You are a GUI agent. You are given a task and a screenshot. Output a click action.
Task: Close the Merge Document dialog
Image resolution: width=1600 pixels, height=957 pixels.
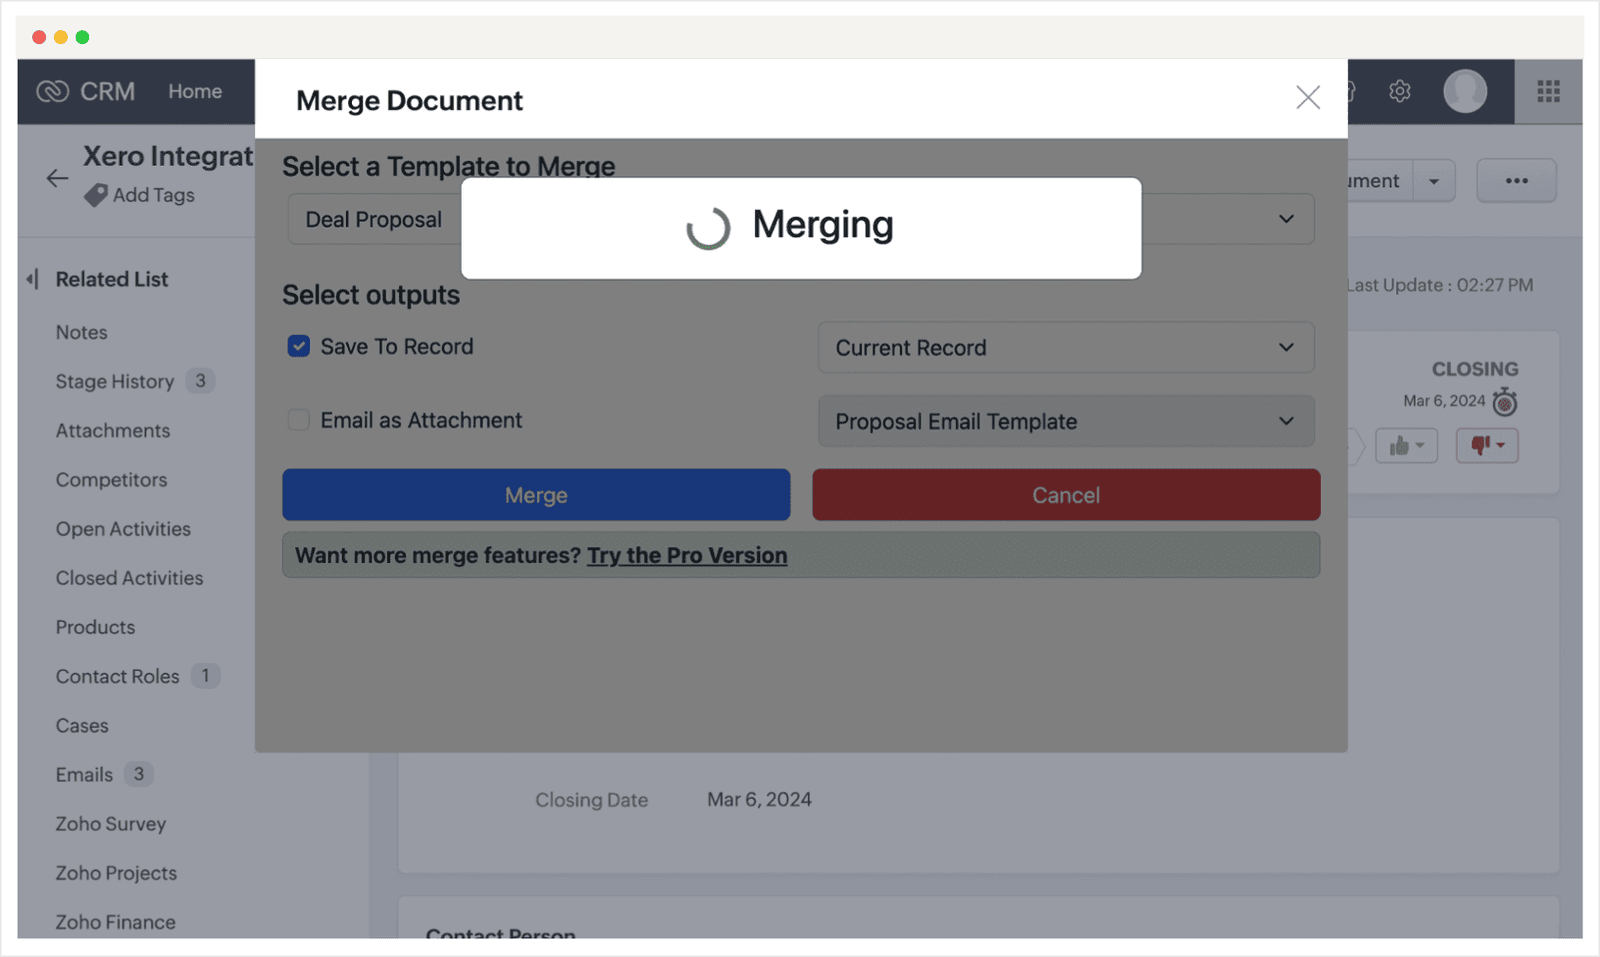(1308, 97)
